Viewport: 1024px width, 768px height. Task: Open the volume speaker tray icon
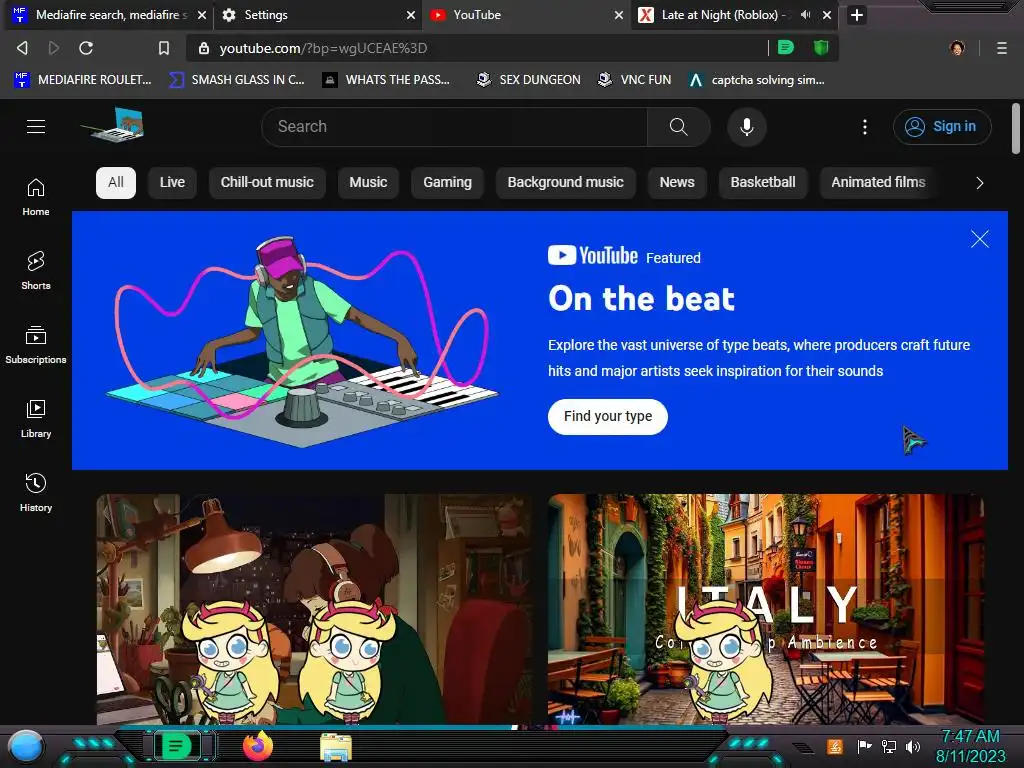click(x=913, y=746)
